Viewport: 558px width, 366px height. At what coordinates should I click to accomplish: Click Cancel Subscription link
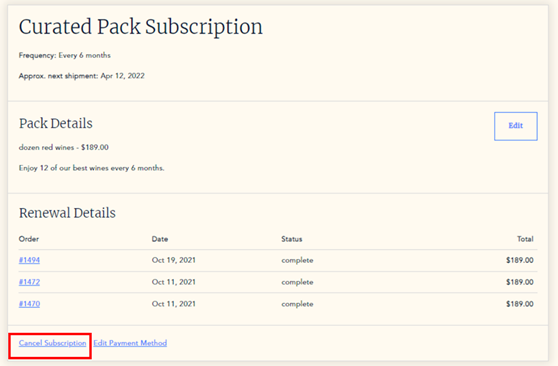pos(52,343)
